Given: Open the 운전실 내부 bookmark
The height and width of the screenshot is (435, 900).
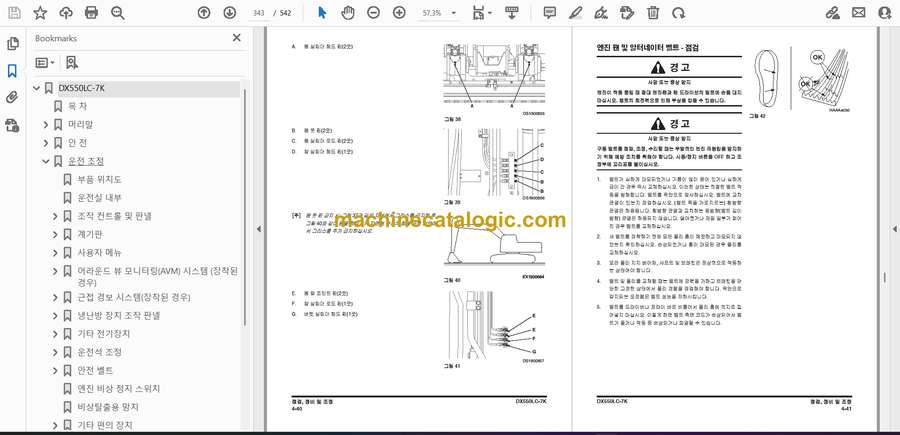Looking at the screenshot, I should pyautogui.click(x=99, y=198).
